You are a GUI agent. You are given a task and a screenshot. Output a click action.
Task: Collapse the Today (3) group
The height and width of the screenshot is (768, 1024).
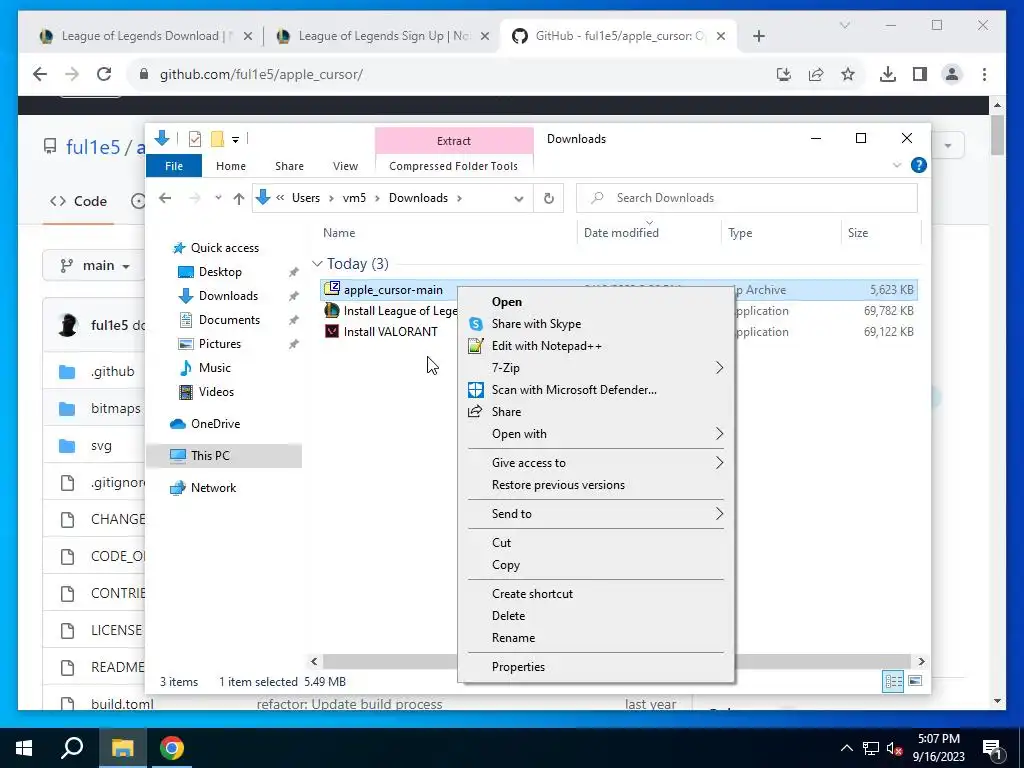pos(317,263)
